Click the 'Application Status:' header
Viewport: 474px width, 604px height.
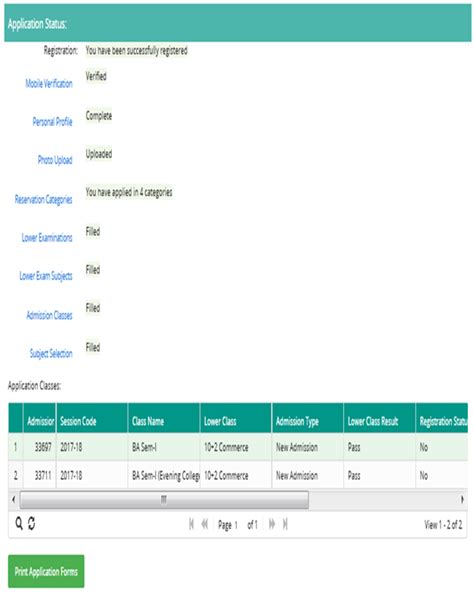[37, 24]
